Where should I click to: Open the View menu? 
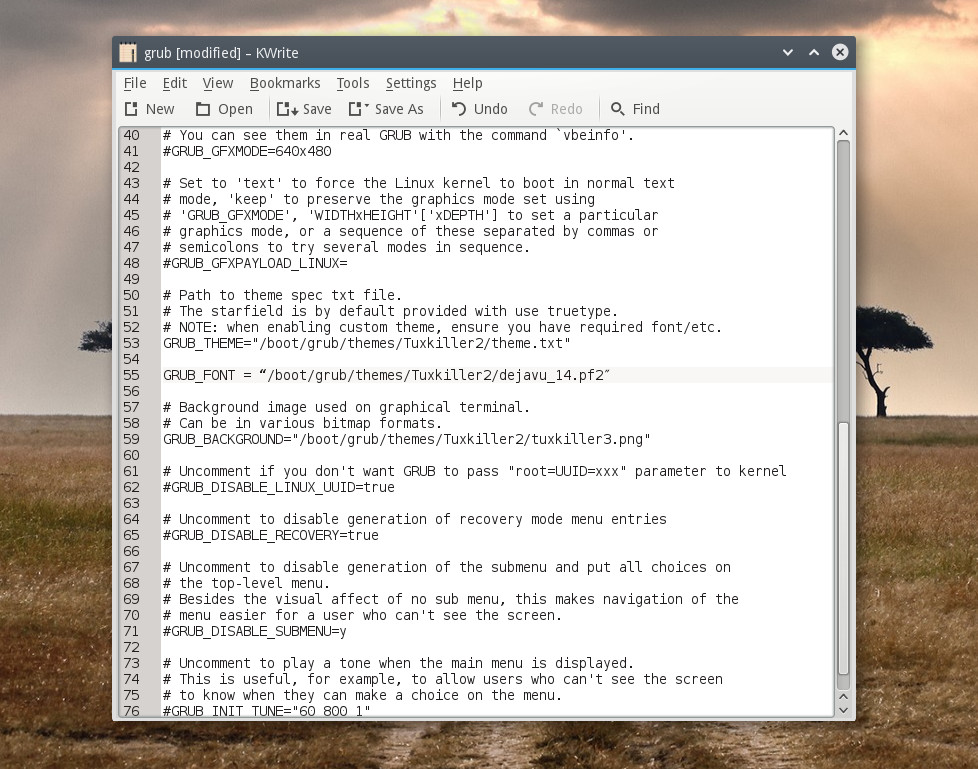pyautogui.click(x=218, y=83)
